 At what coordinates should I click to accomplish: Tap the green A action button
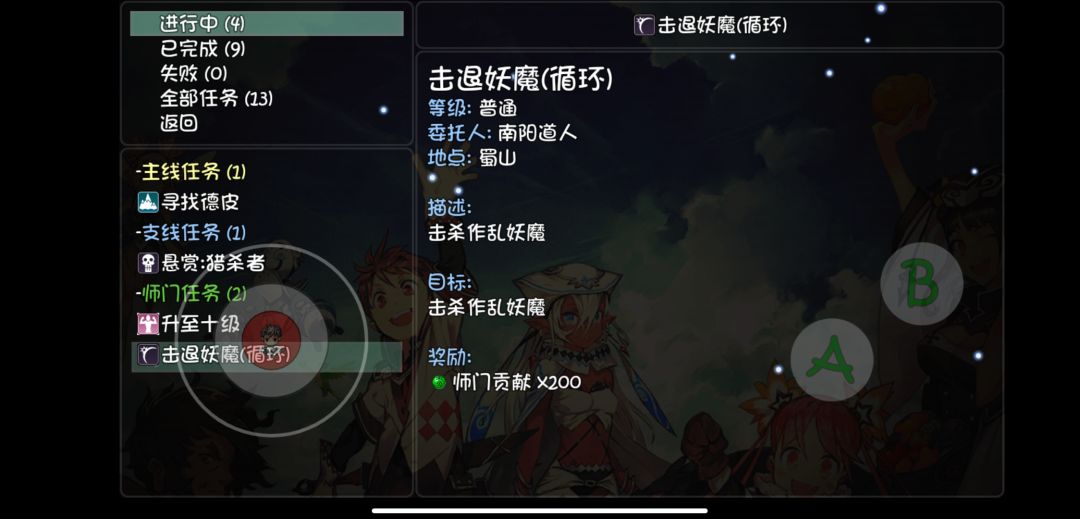click(x=831, y=359)
